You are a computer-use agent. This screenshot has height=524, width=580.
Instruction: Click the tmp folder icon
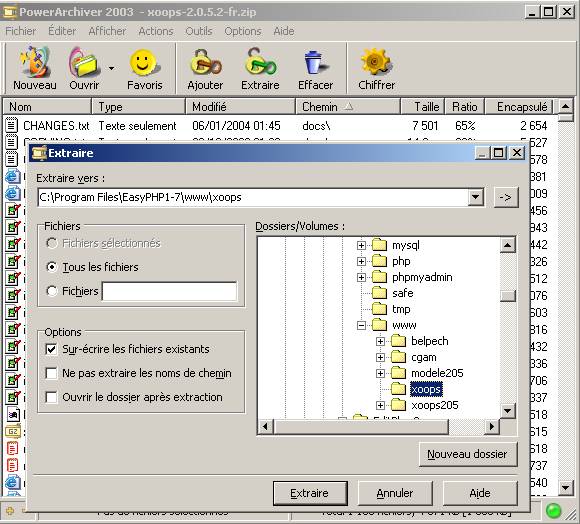click(379, 309)
